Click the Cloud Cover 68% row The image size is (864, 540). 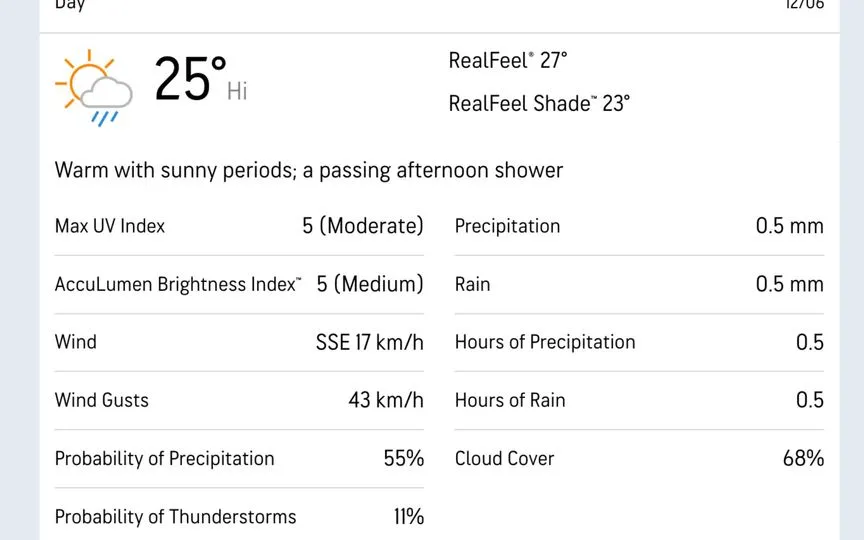[639, 458]
